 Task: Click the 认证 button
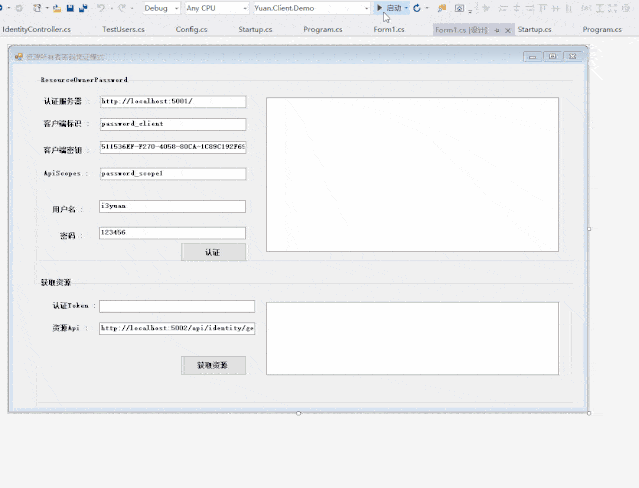click(213, 252)
